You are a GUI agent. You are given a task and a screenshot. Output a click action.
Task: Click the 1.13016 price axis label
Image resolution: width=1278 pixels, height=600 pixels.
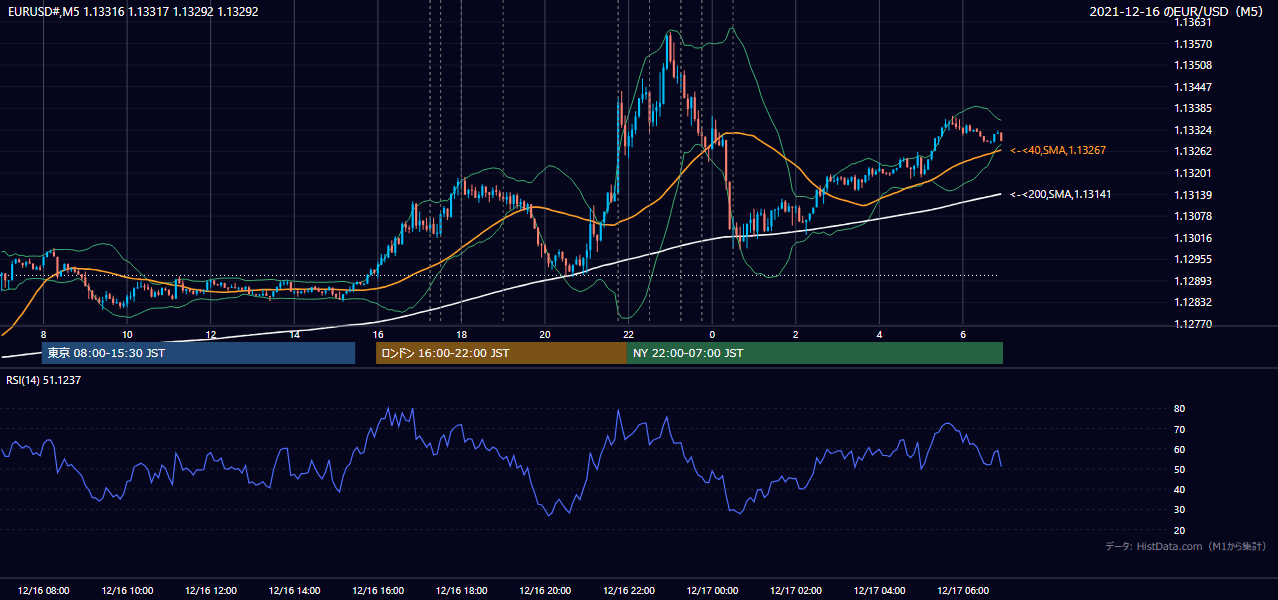tap(1194, 238)
